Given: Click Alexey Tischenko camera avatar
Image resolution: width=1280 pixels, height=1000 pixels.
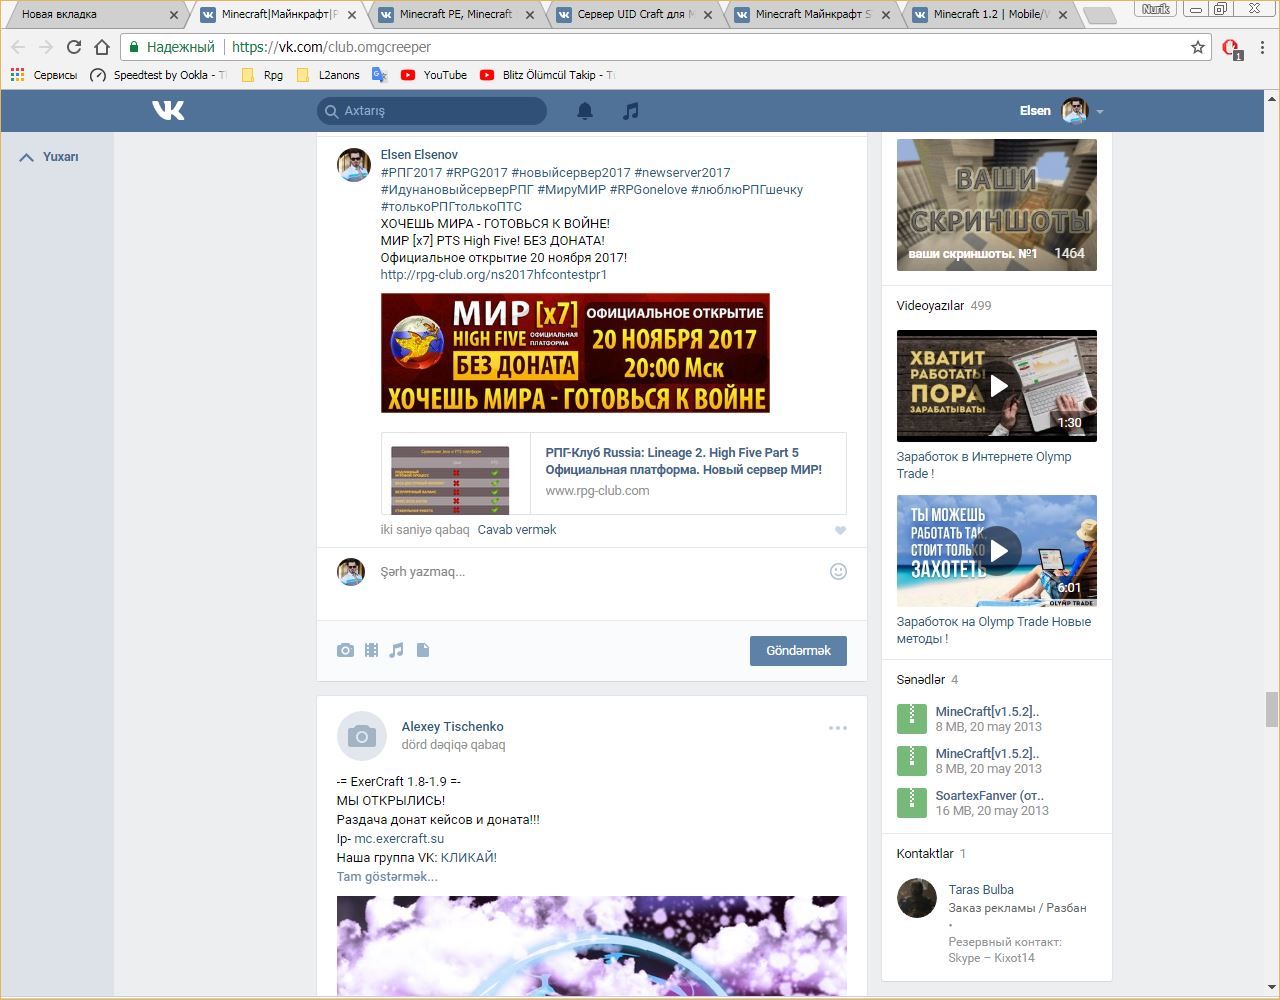Looking at the screenshot, I should point(361,737).
